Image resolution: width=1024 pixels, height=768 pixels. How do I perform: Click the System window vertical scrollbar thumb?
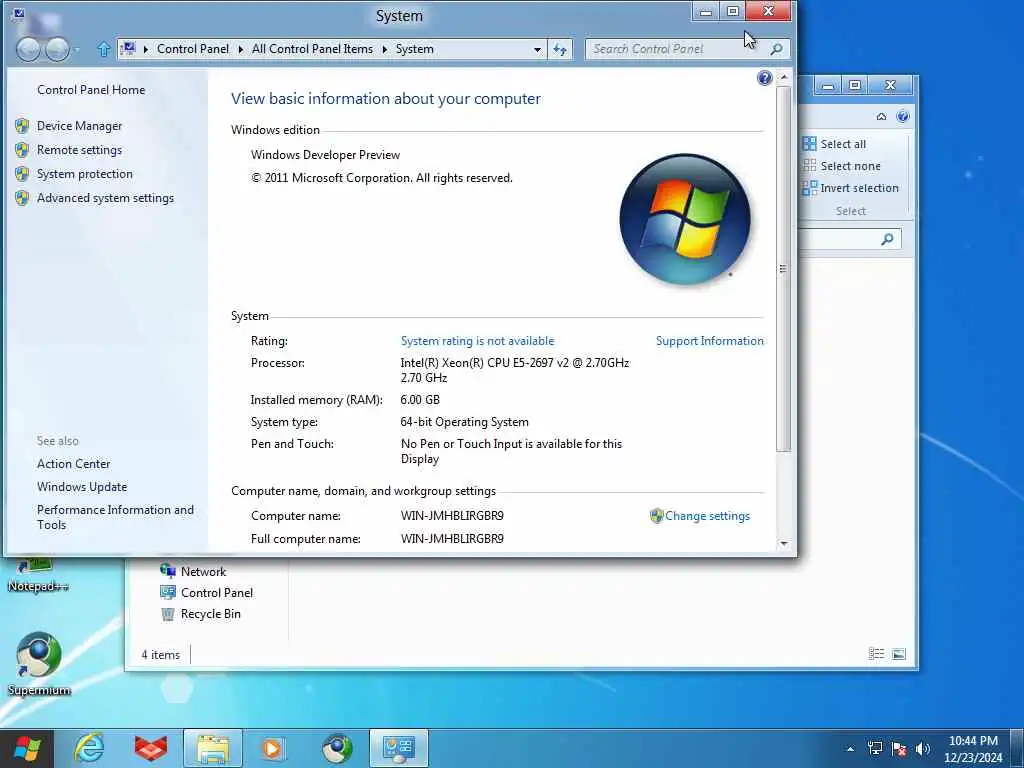click(x=784, y=268)
